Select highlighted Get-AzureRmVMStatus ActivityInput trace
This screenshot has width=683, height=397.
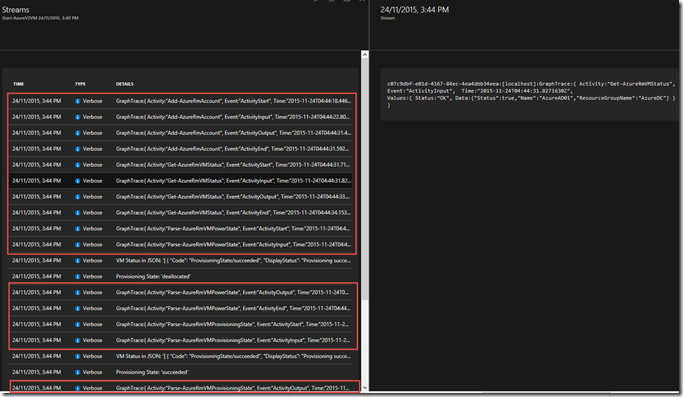click(x=180, y=181)
